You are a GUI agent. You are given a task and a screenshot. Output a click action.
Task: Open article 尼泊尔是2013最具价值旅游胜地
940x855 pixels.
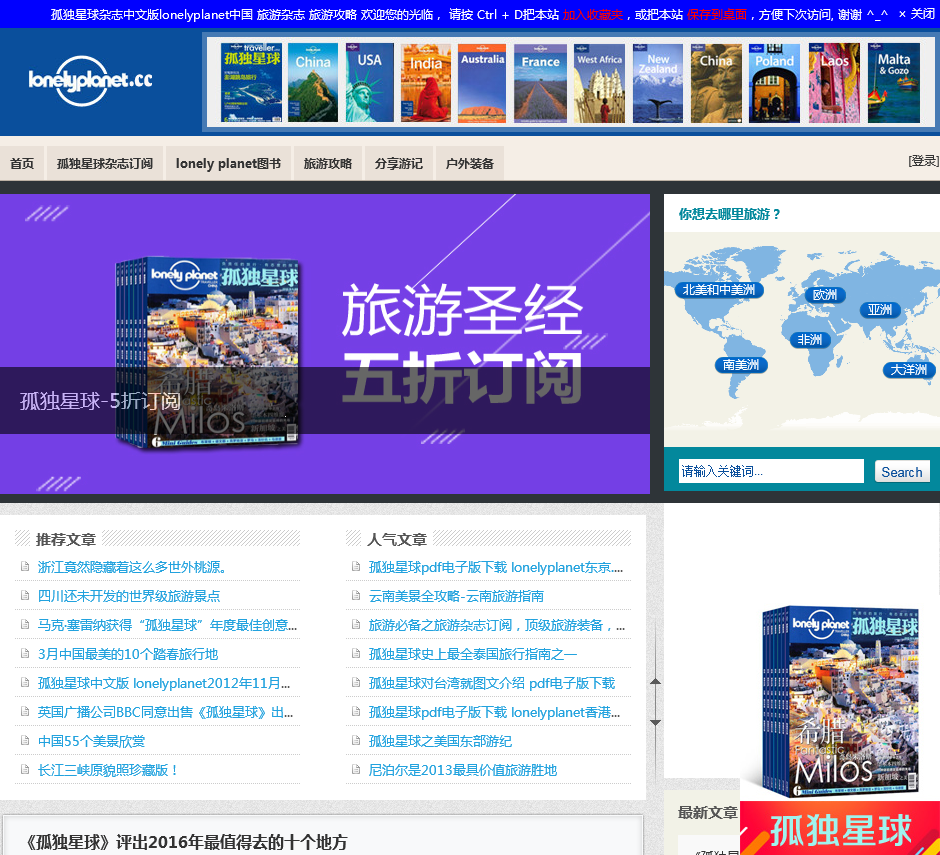tap(463, 770)
